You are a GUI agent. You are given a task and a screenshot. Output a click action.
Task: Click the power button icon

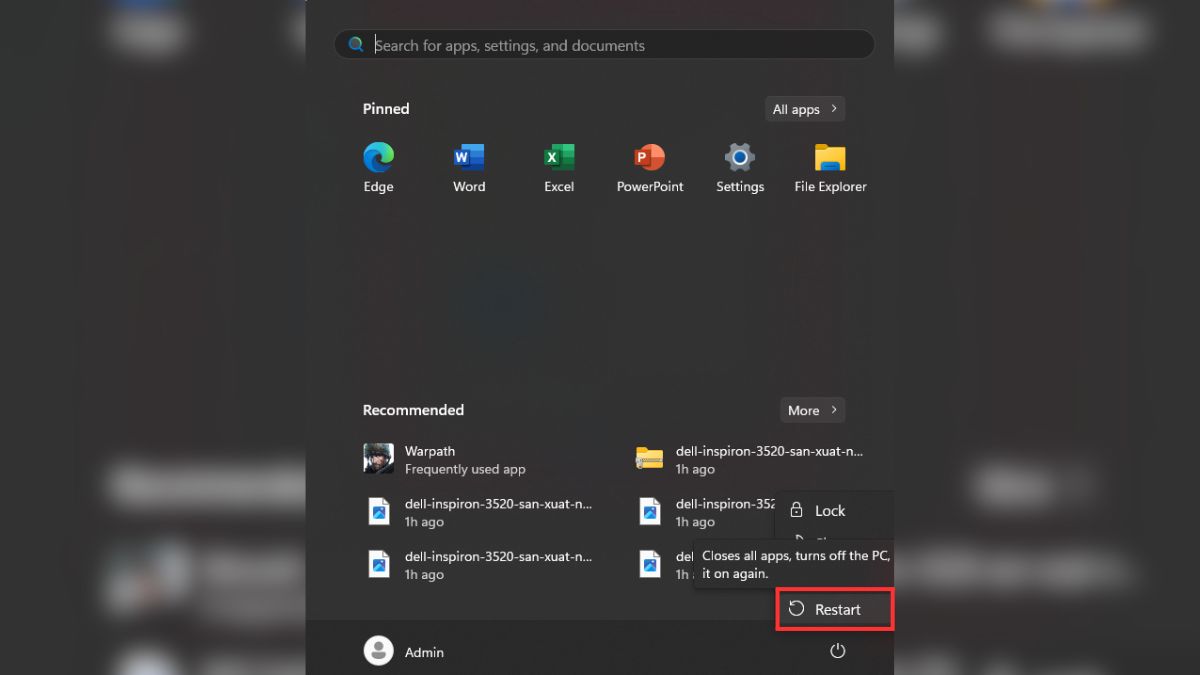(838, 651)
